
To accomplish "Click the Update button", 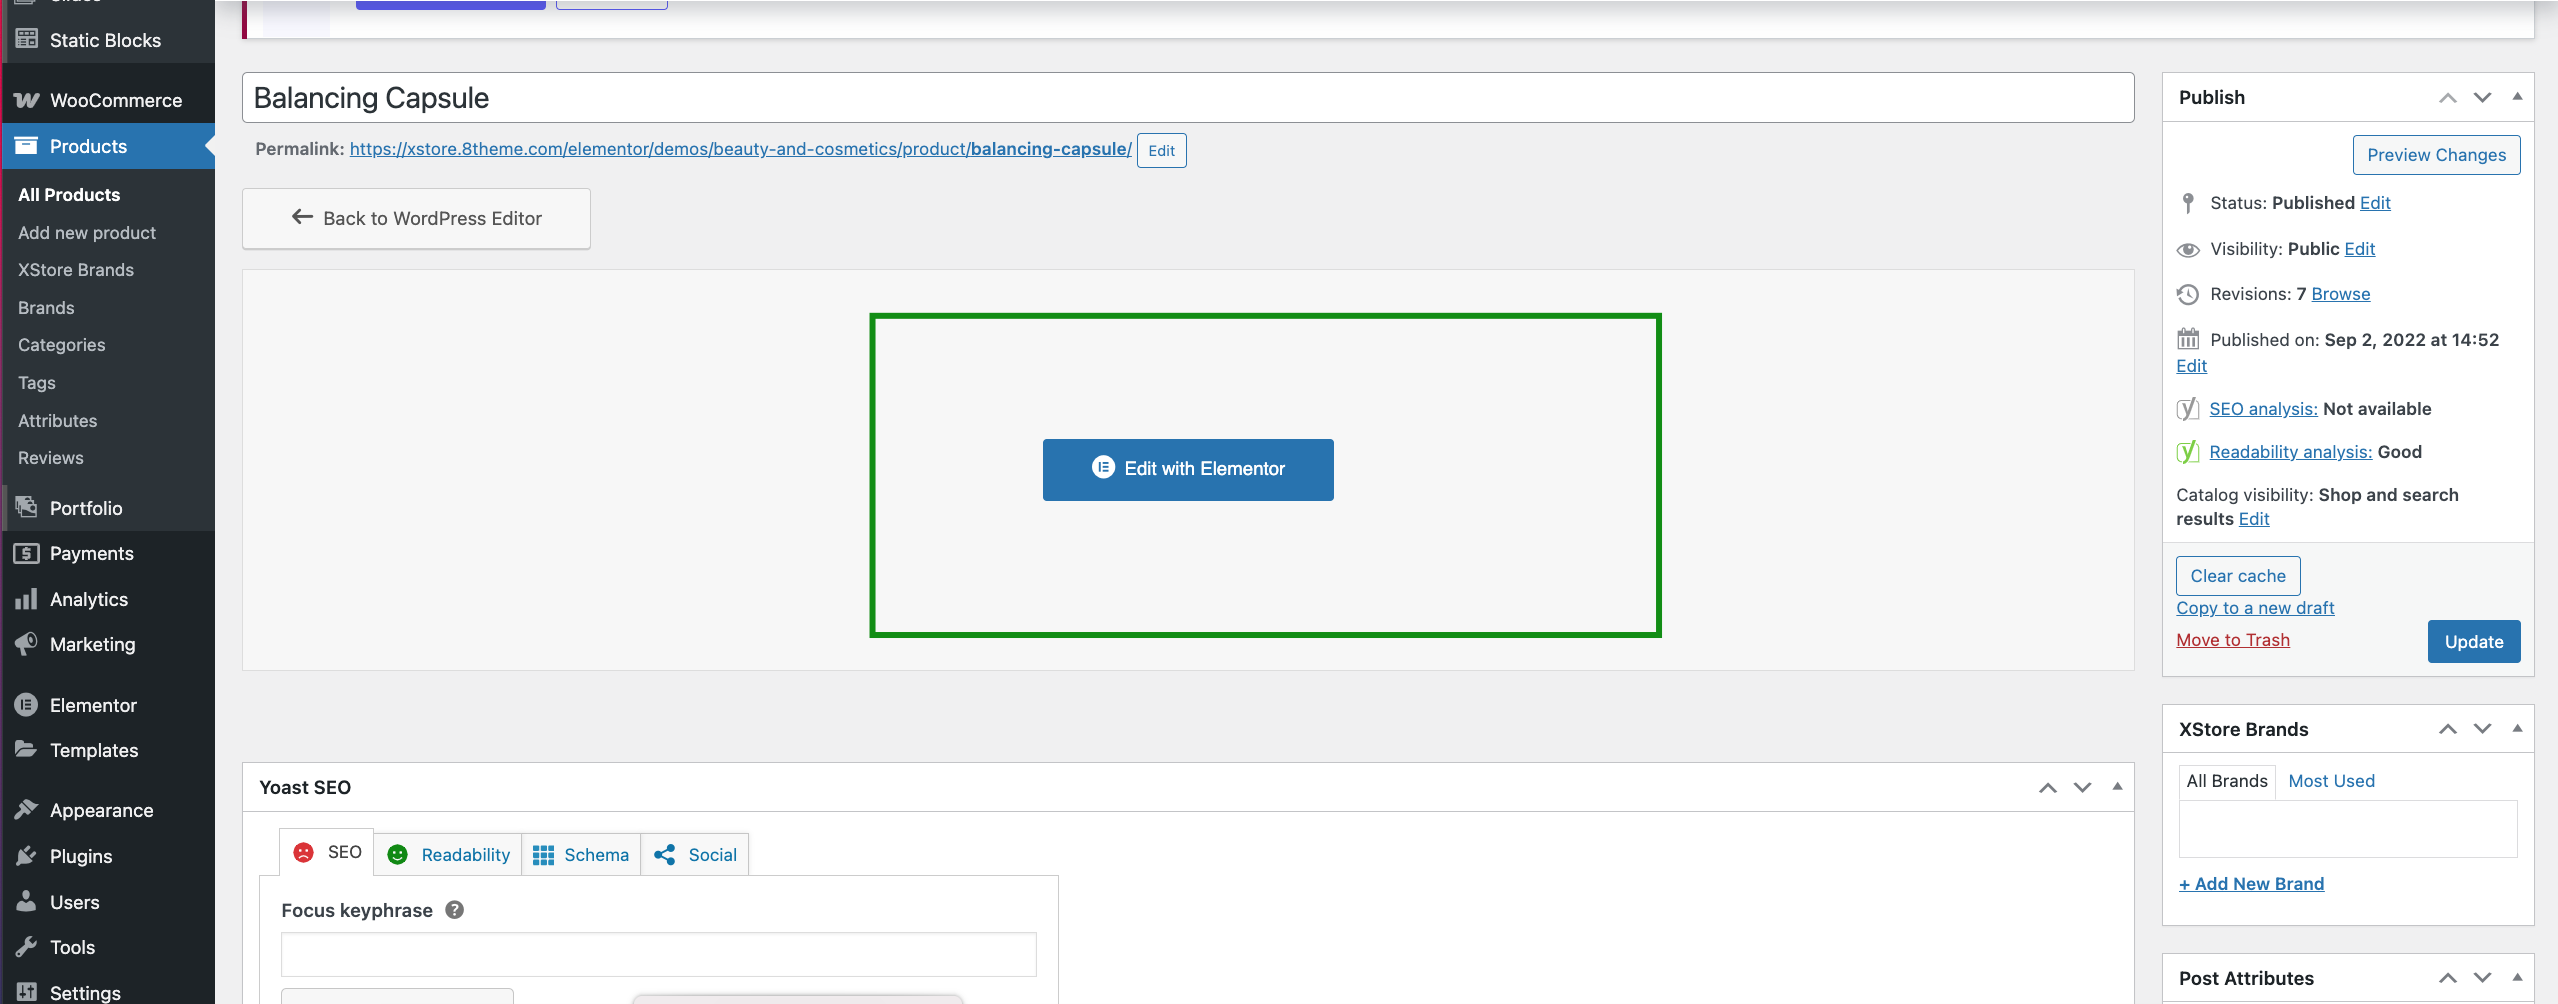I will pos(2473,641).
